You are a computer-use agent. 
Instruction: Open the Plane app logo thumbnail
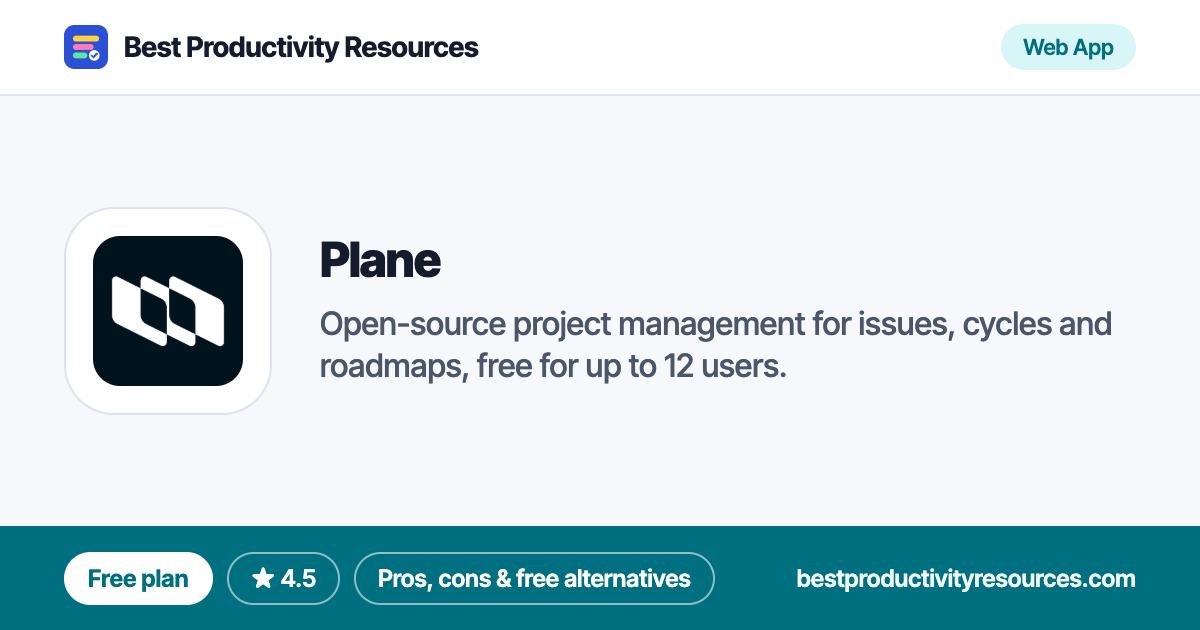pos(168,311)
